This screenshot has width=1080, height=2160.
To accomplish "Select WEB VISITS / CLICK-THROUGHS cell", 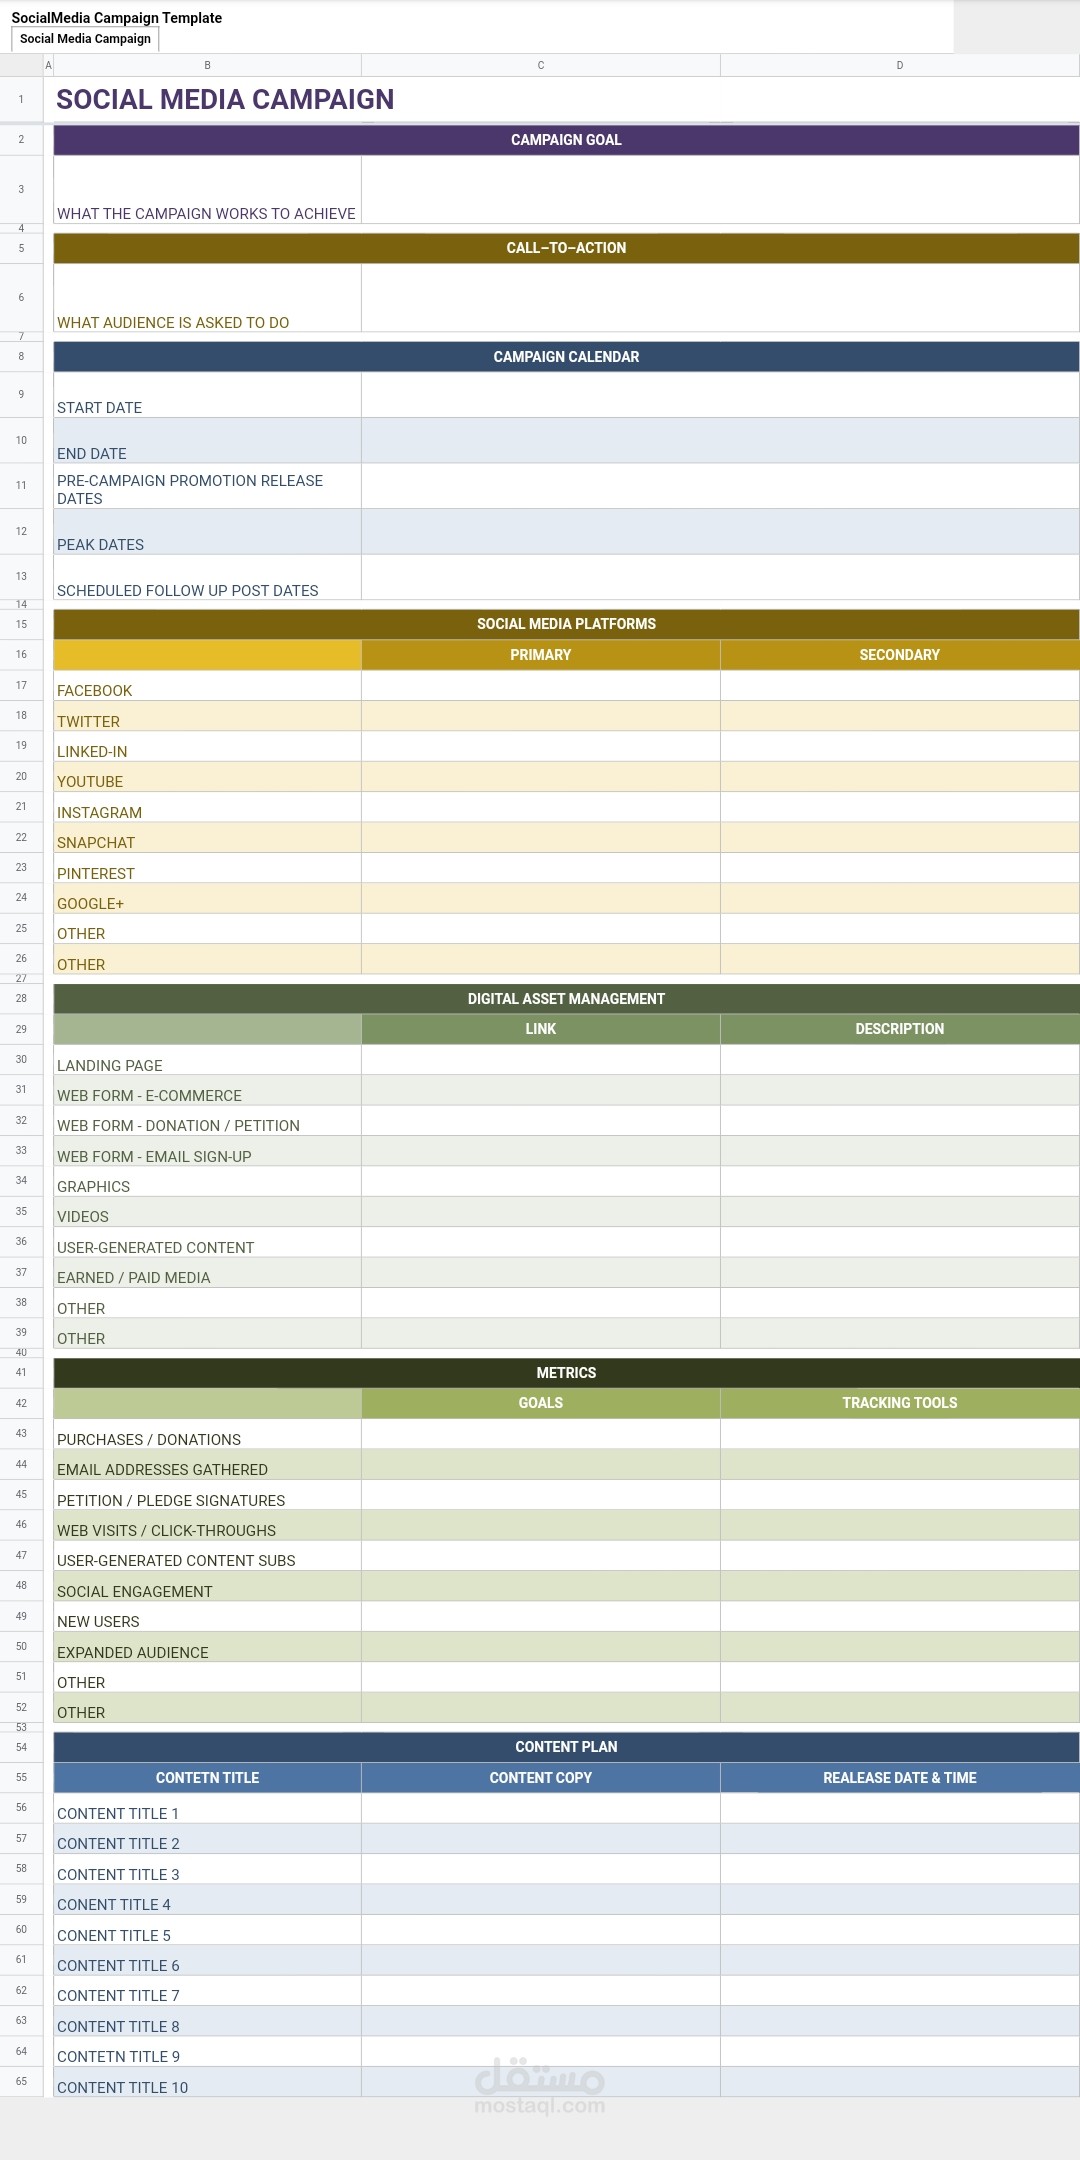I will point(207,1525).
